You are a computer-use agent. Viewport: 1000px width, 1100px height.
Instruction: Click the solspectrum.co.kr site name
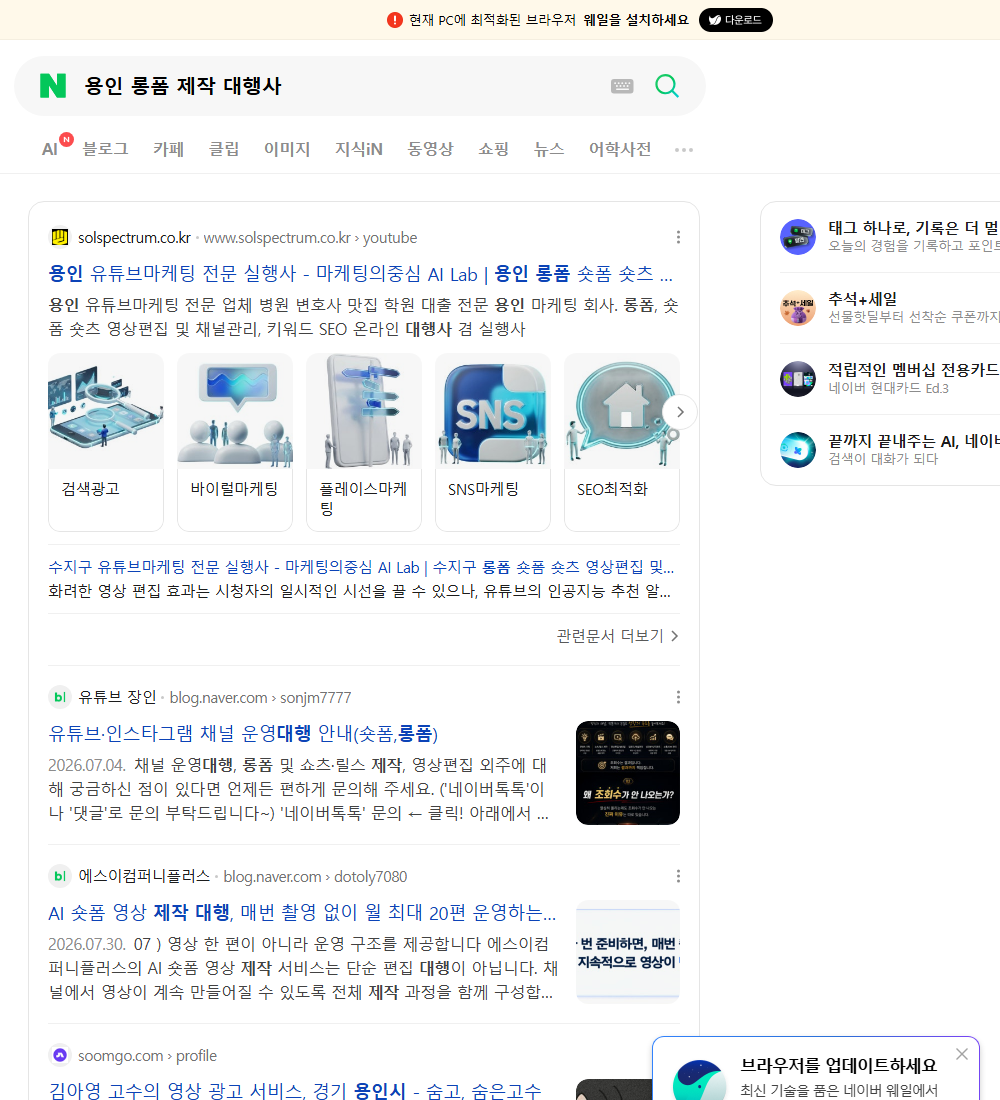134,238
